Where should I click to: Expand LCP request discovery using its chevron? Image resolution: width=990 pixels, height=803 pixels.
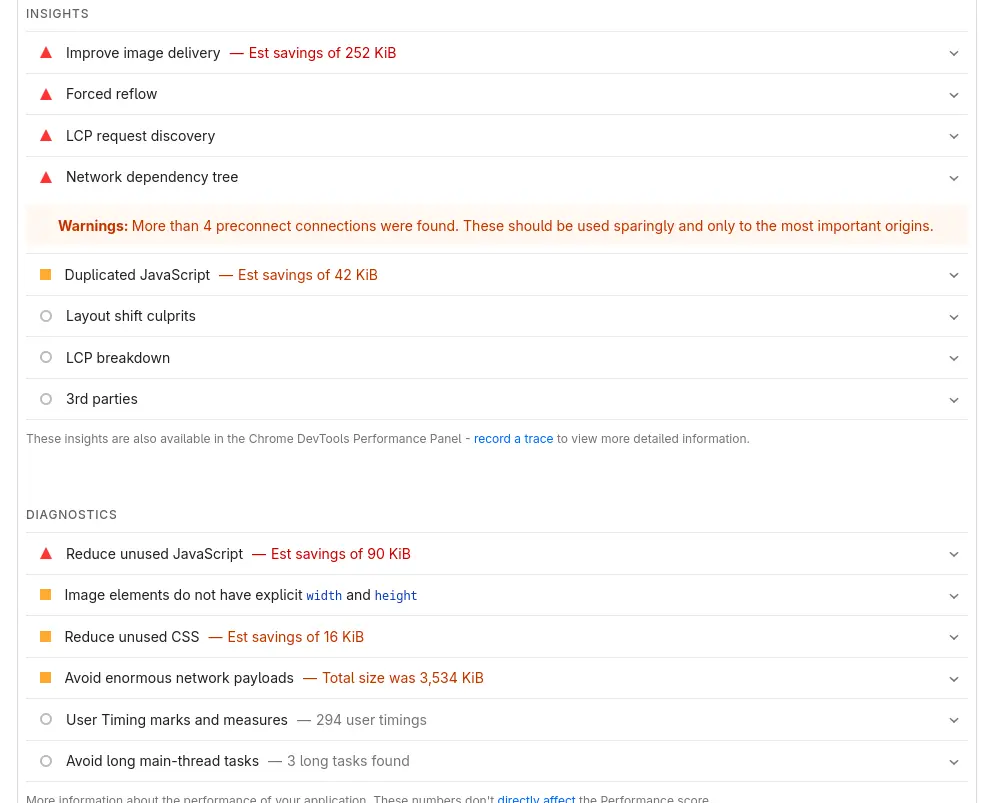(954, 137)
